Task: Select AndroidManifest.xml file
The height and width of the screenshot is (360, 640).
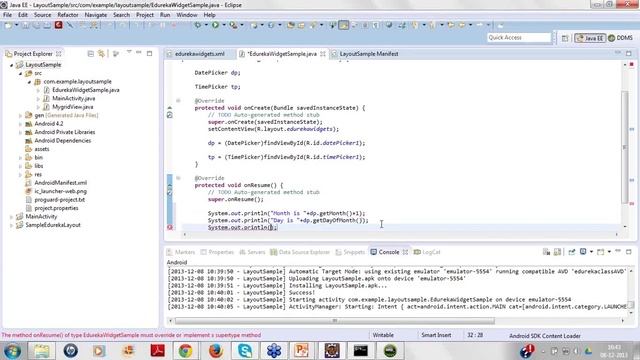Action: click(60, 183)
